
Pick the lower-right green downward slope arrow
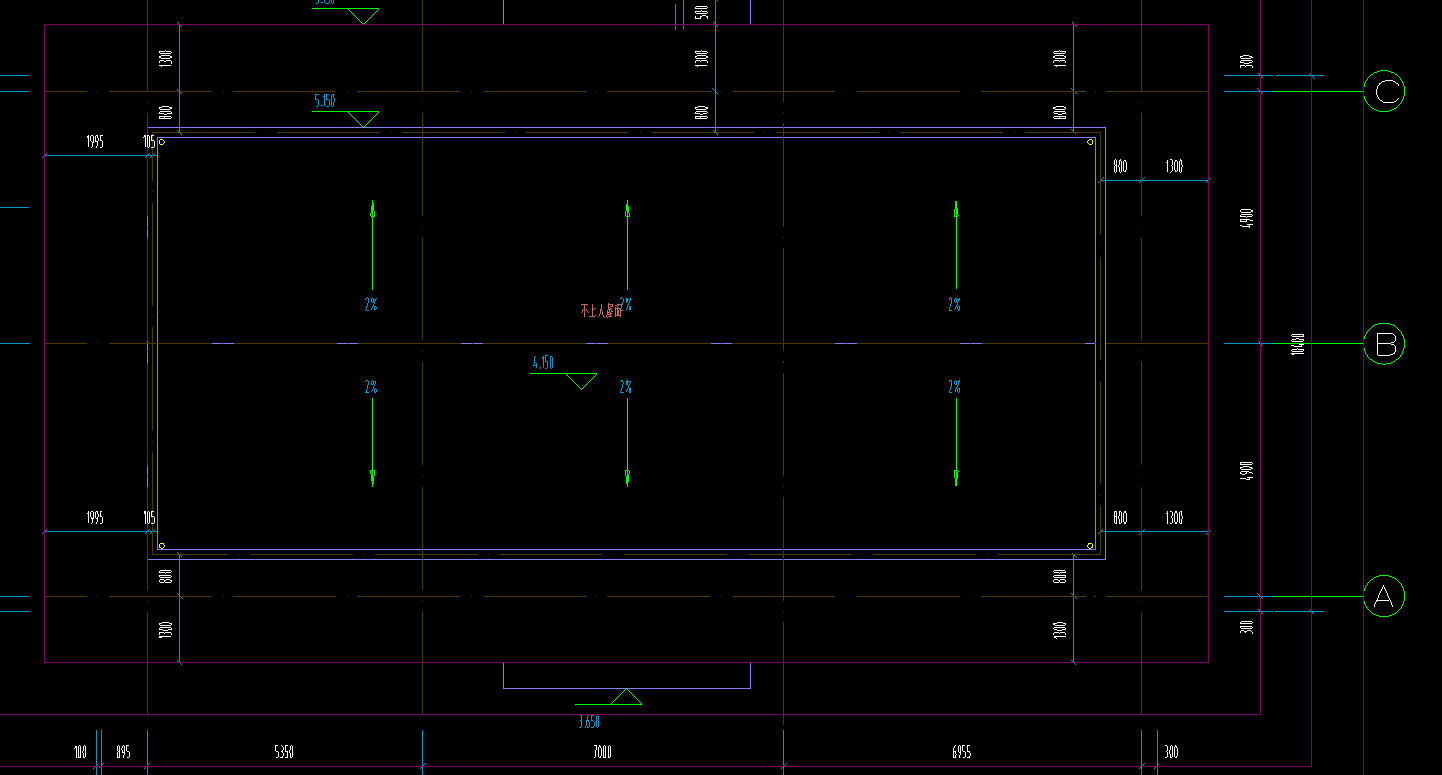click(956, 442)
